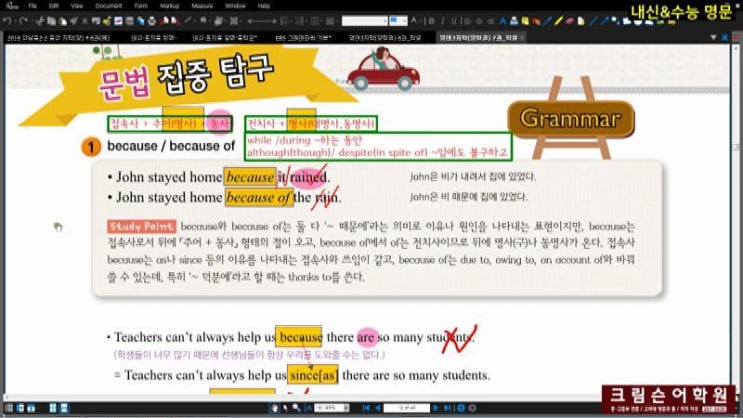The width and height of the screenshot is (743, 418).
Task: Go to the last page
Action: [448, 408]
